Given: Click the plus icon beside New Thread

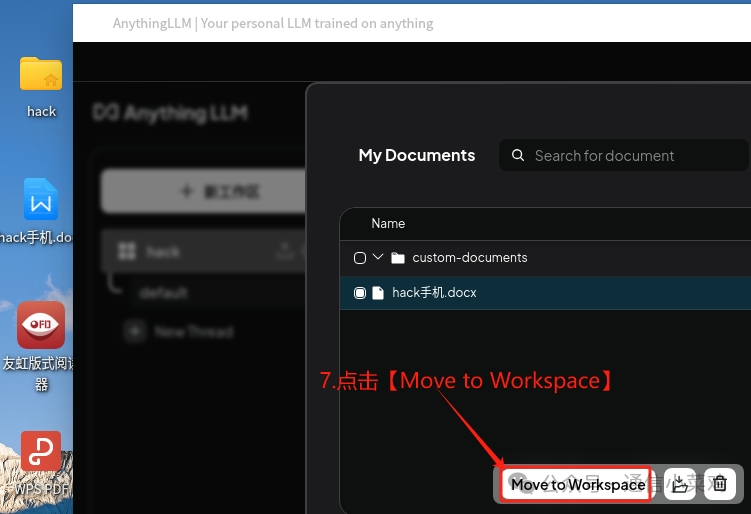Looking at the screenshot, I should pos(135,331).
